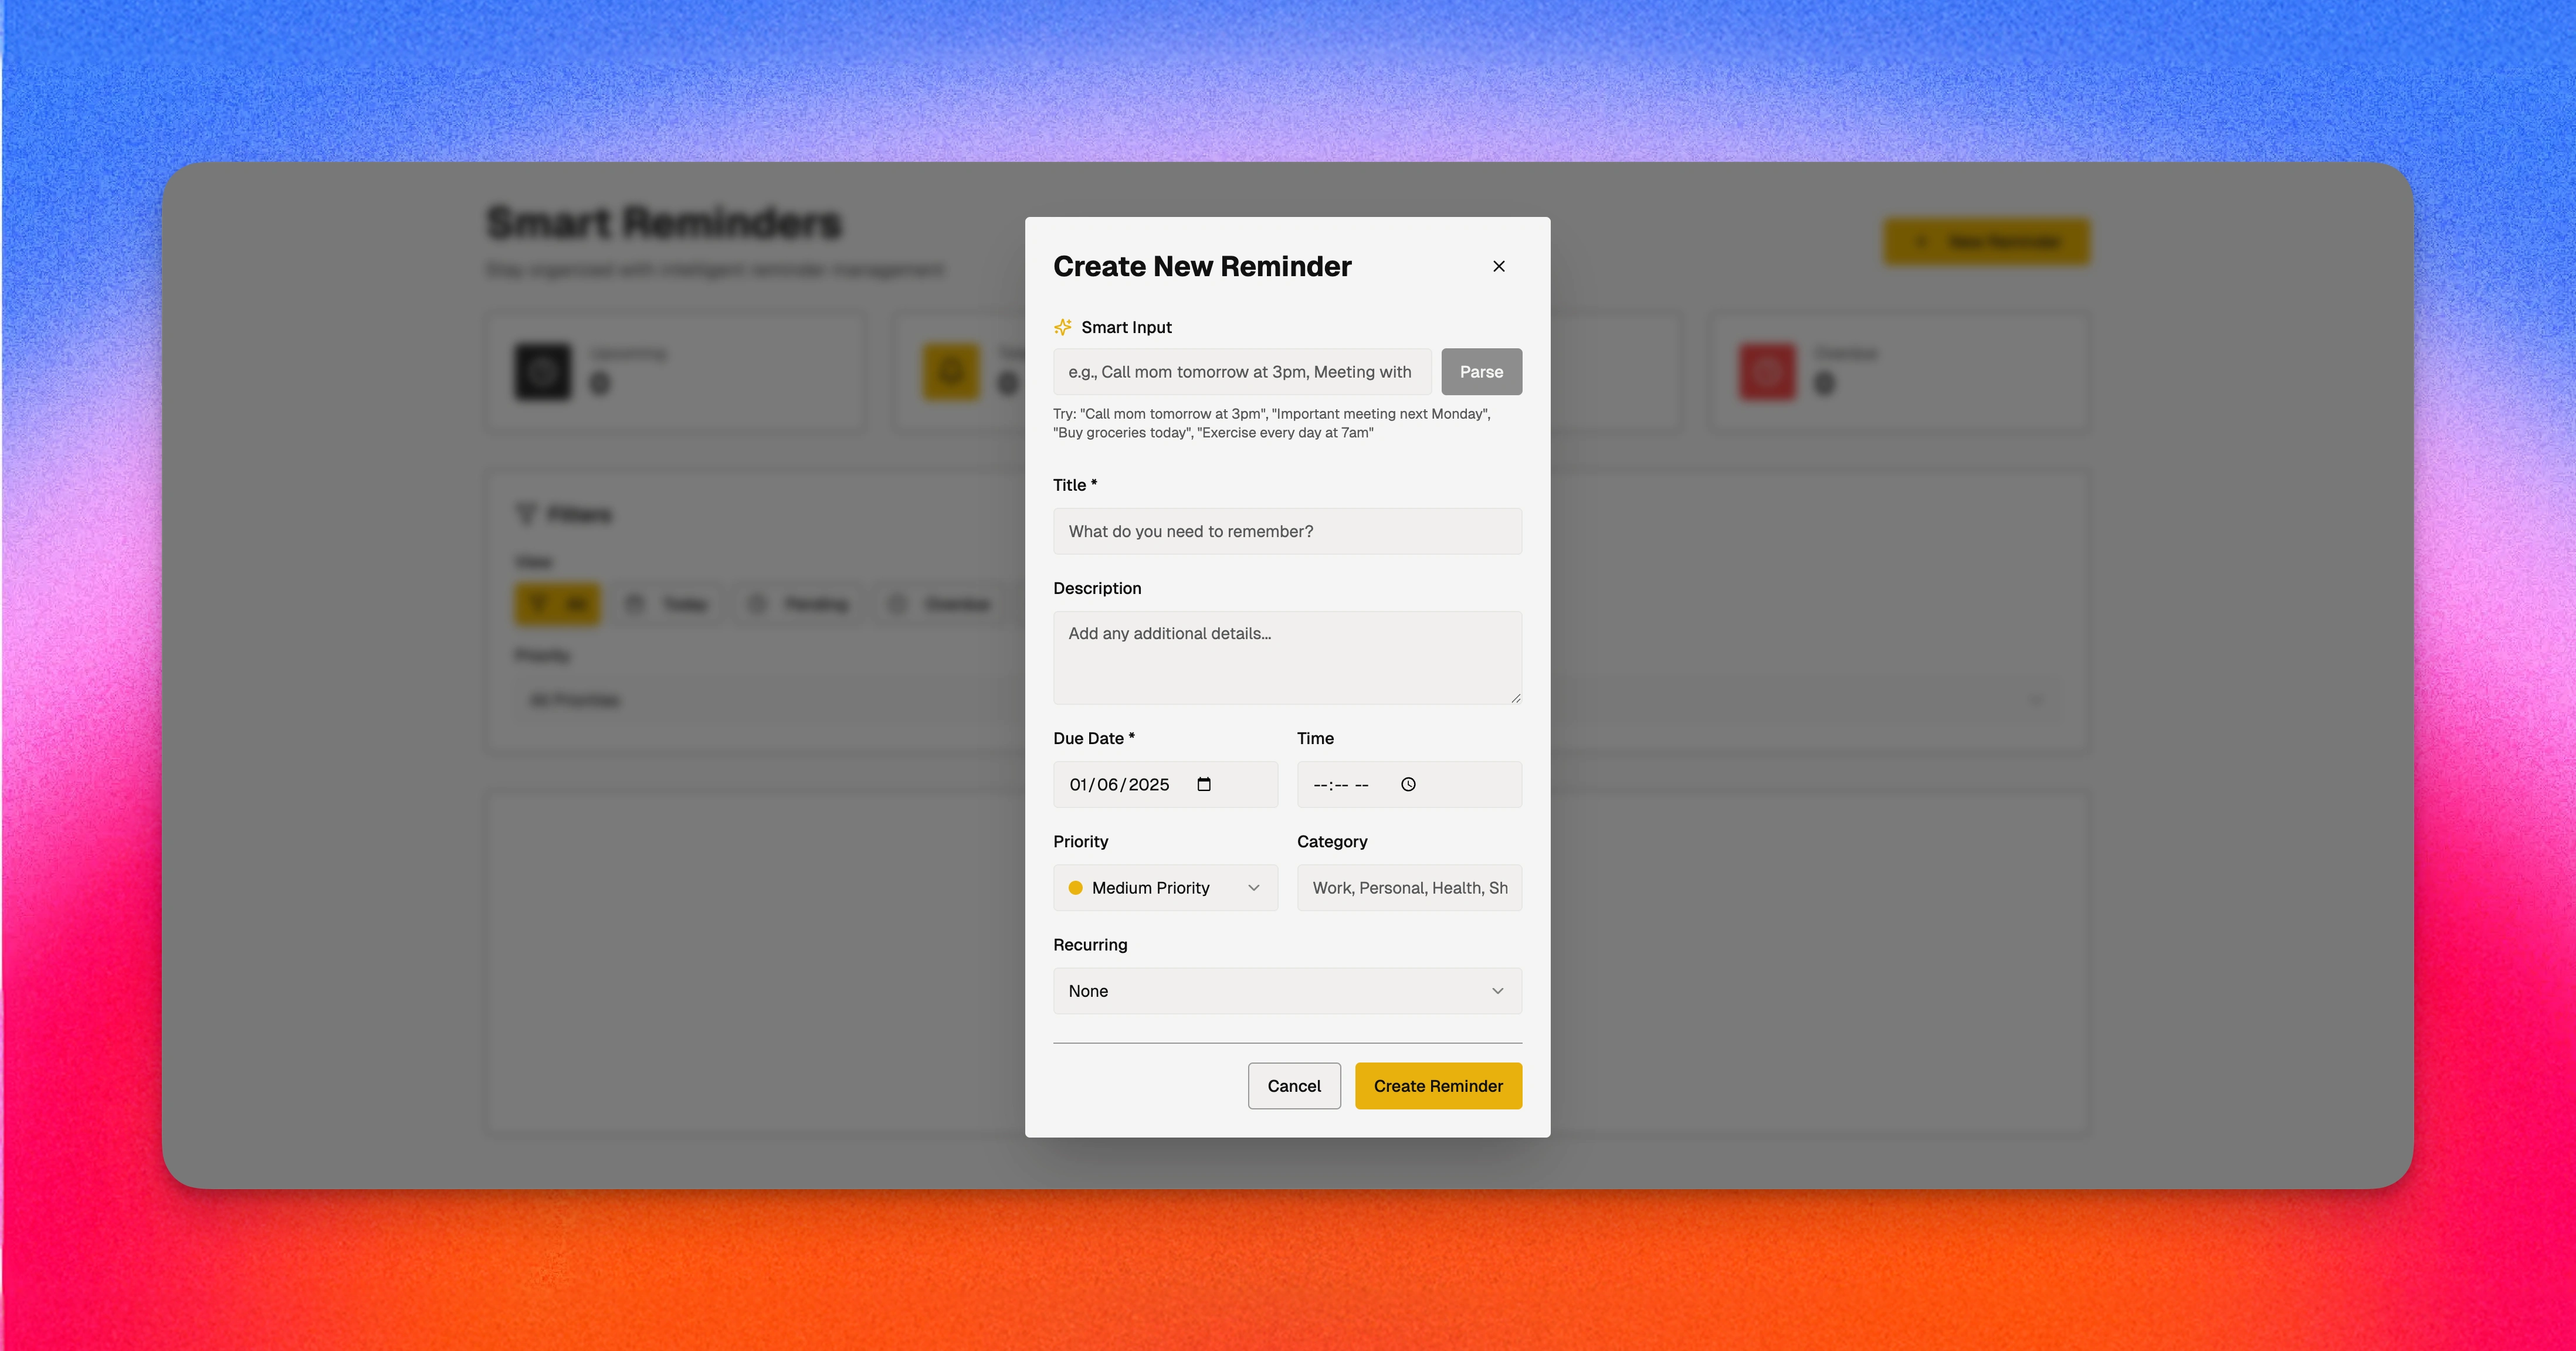This screenshot has height=1351, width=2576.
Task: Close the Create New Reminder dialog
Action: [1498, 266]
